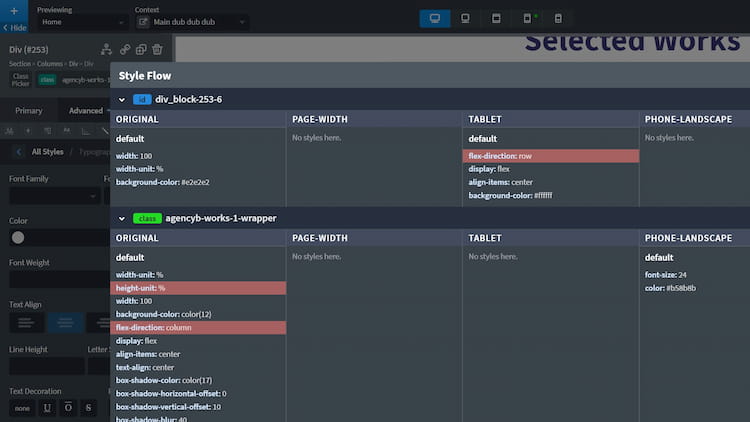Click the Context edit icon beside Main dub dub dub

143,22
